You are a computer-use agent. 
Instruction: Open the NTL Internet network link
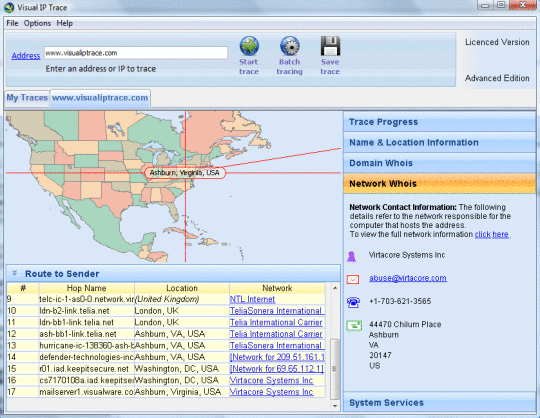tap(252, 299)
